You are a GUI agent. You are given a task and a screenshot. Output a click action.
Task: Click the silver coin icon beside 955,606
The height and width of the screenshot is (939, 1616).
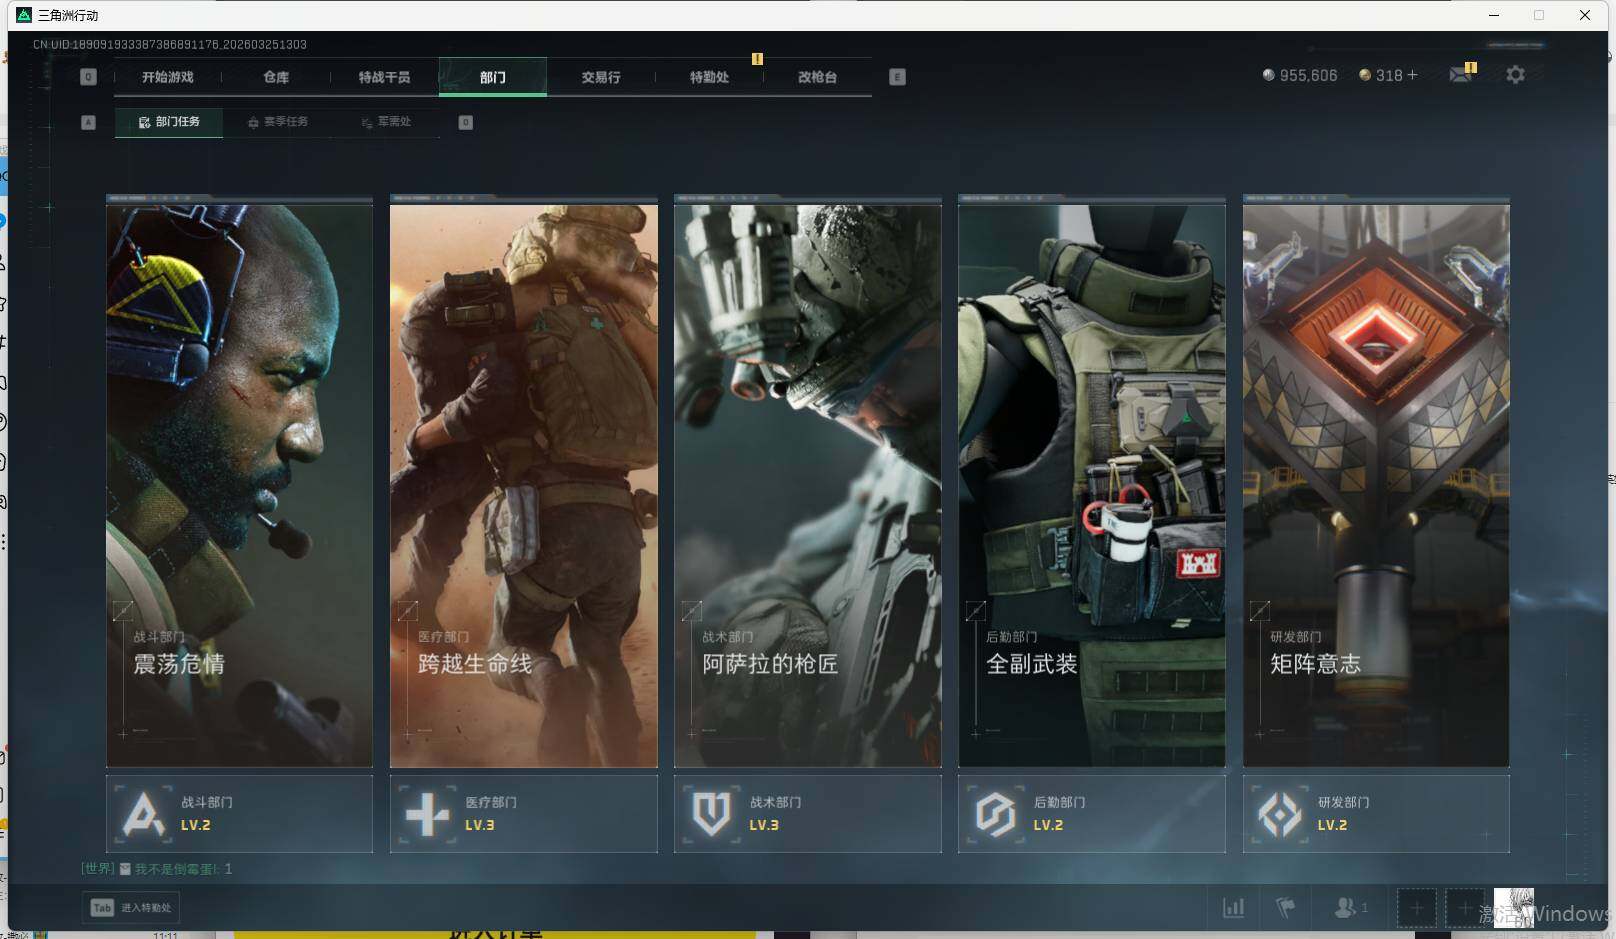1268,75
